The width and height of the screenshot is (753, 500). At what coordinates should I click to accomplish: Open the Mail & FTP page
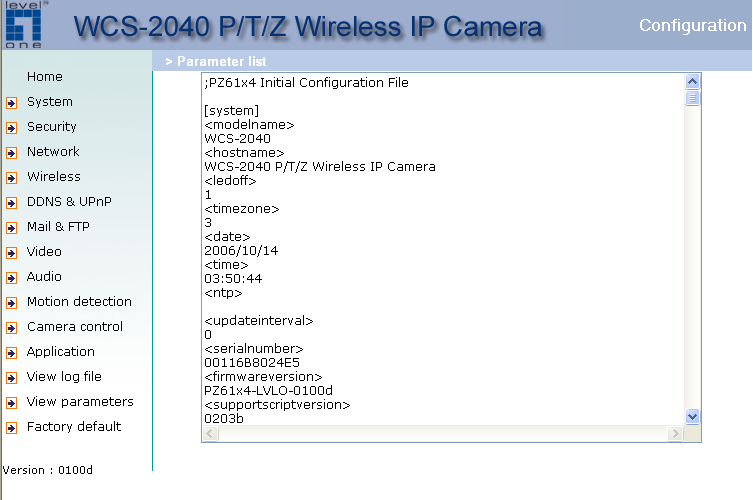click(x=58, y=227)
